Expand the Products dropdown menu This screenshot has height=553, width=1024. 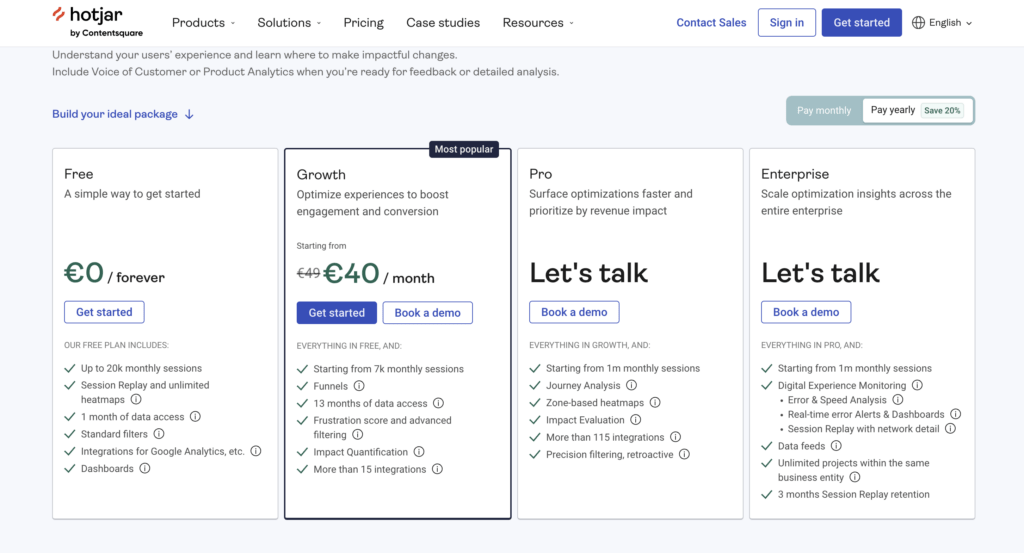click(203, 22)
